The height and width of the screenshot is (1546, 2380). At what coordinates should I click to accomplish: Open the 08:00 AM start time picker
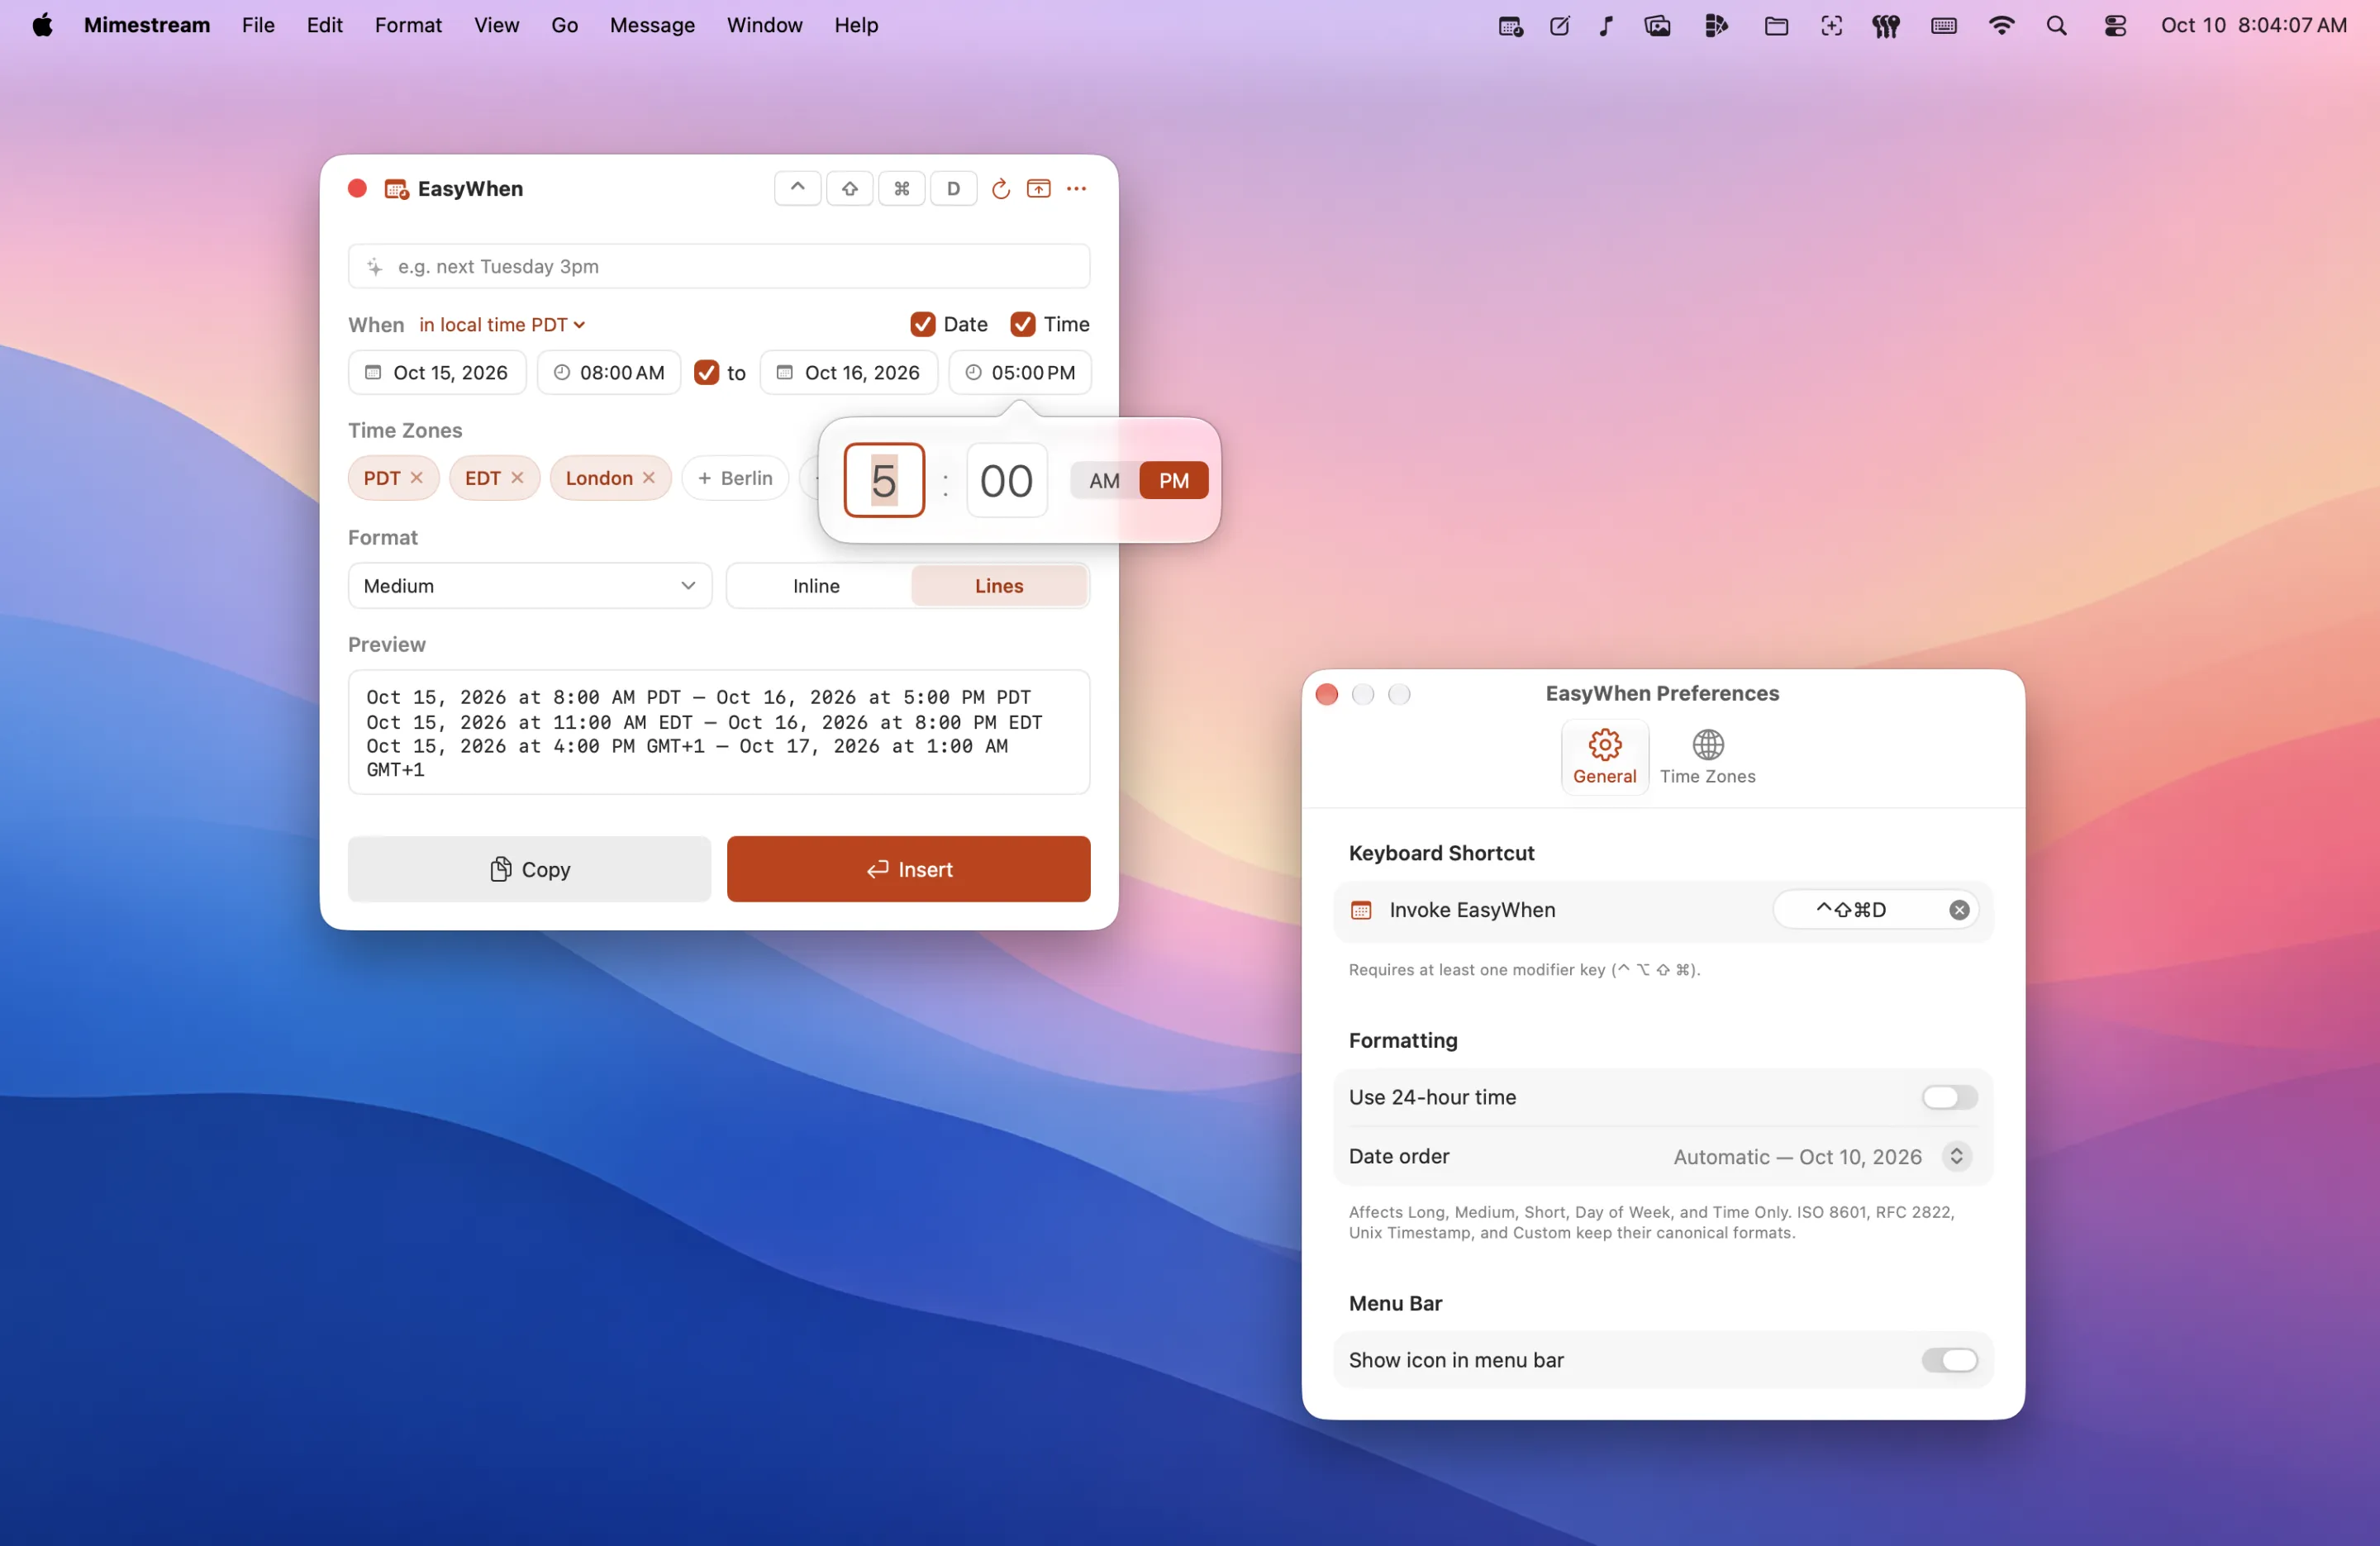pyautogui.click(x=609, y=372)
